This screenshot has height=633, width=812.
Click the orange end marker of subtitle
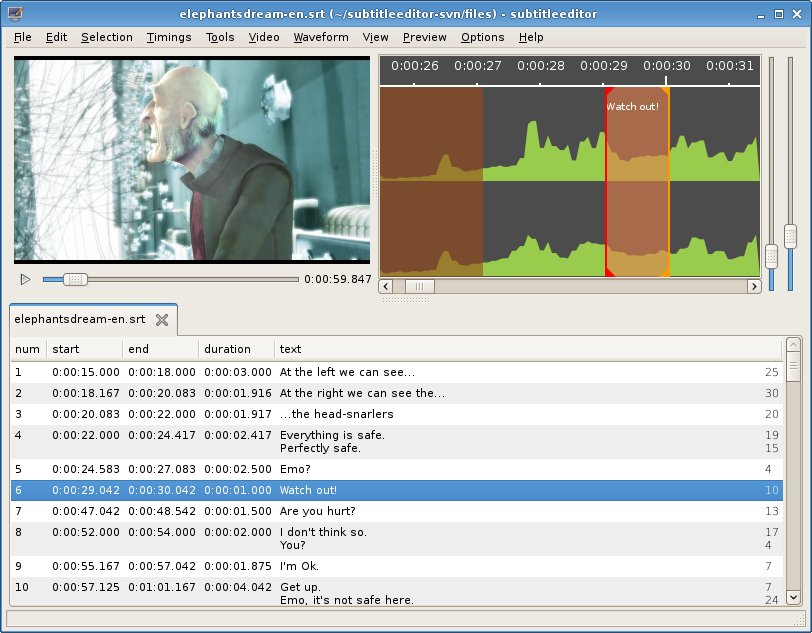[x=669, y=181]
